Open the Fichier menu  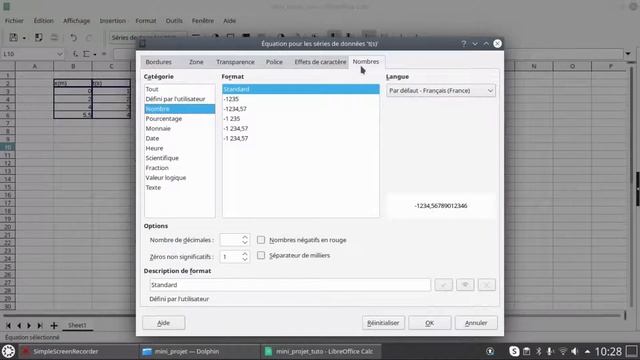[x=14, y=20]
